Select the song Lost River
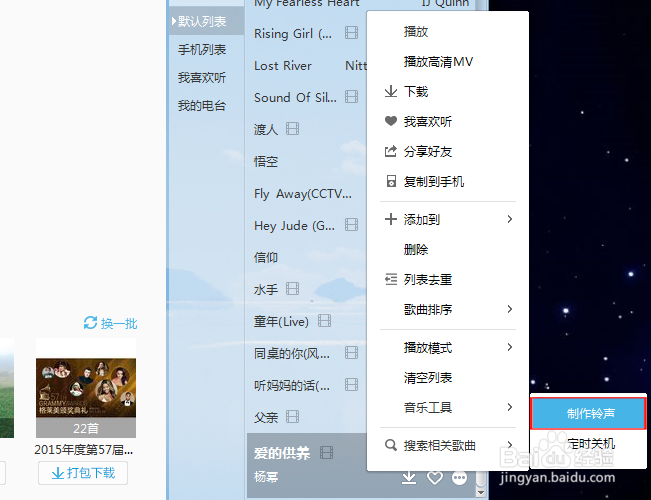 [283, 66]
